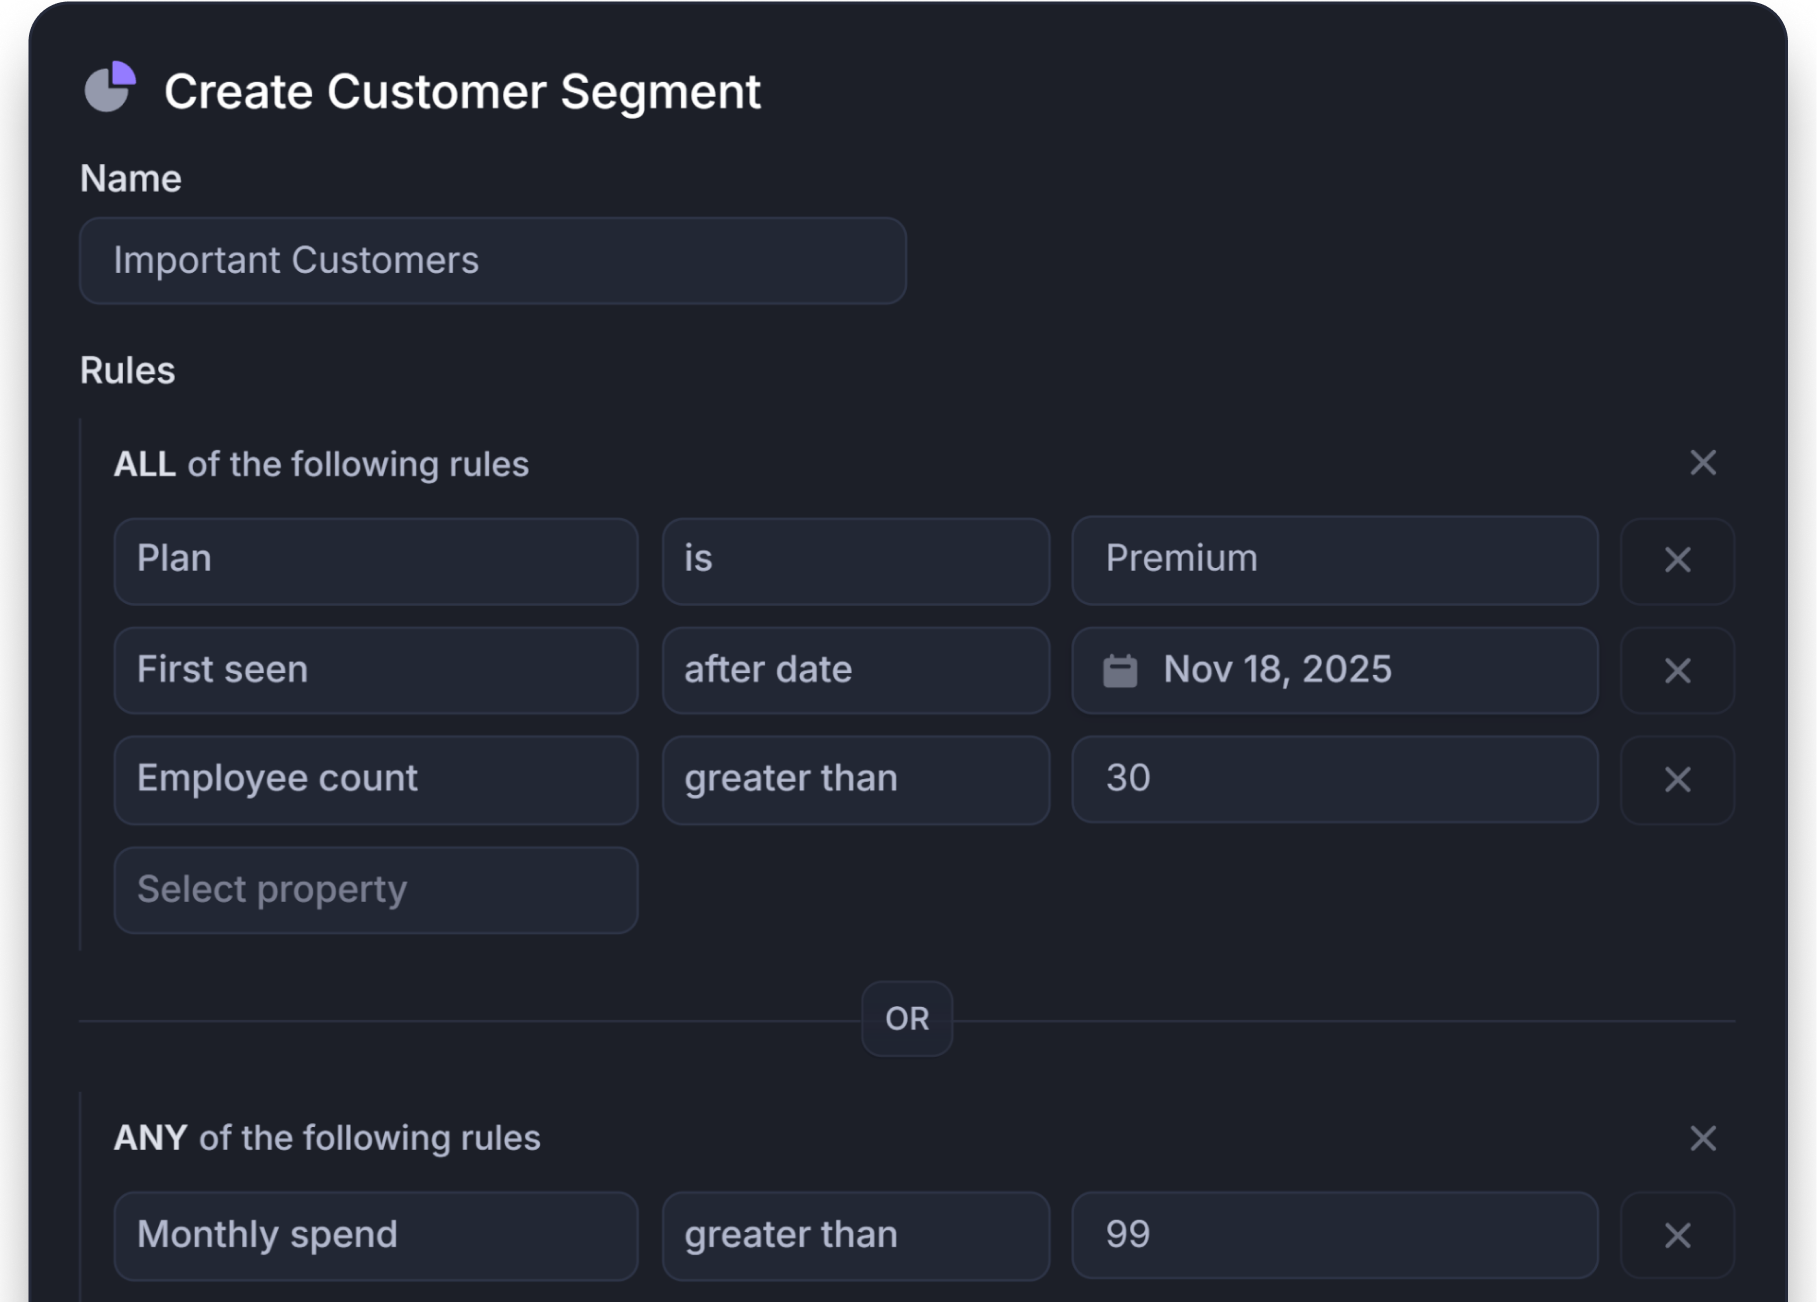
Task: Edit the Important Customers name field
Action: click(x=493, y=260)
